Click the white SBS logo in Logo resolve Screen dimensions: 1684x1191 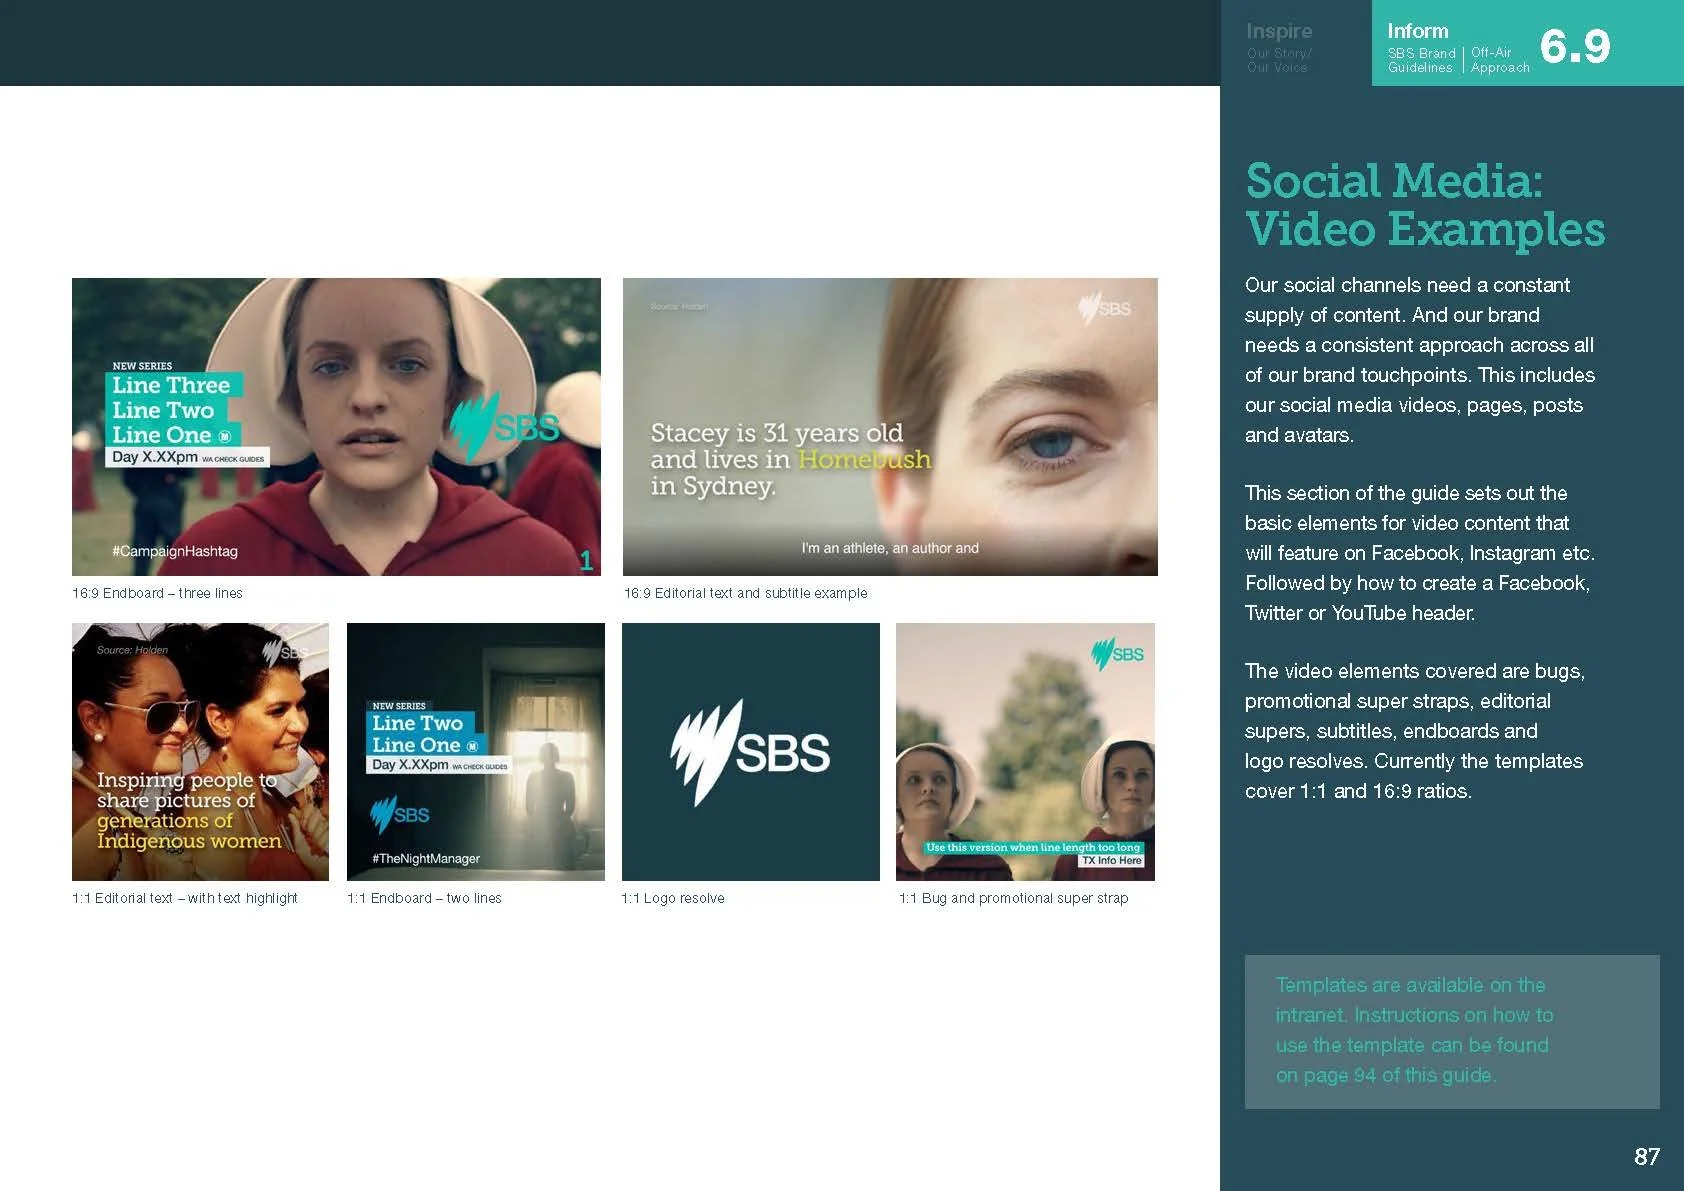pos(750,752)
